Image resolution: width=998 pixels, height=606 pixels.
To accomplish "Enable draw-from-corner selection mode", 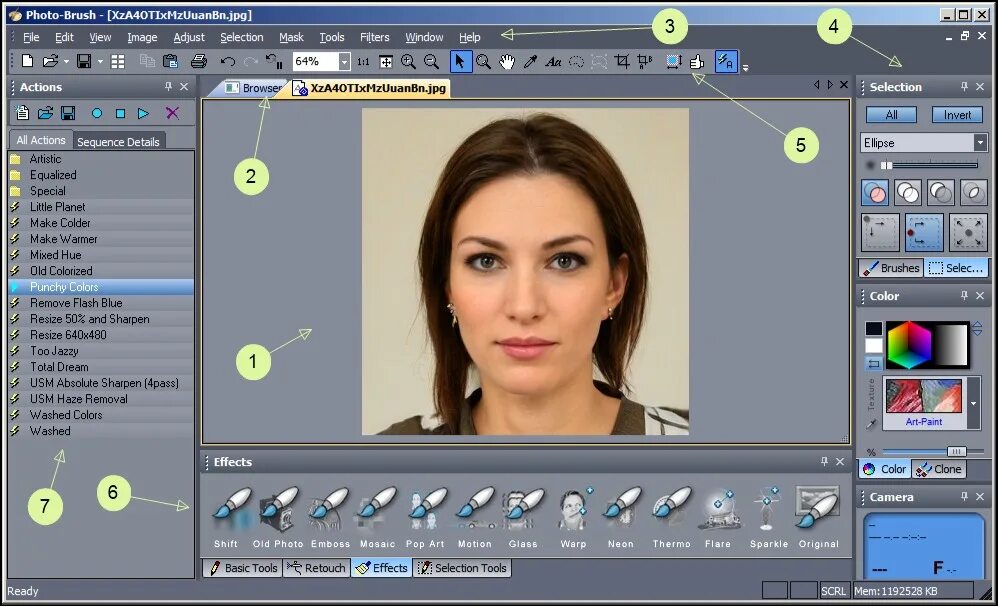I will [x=880, y=232].
